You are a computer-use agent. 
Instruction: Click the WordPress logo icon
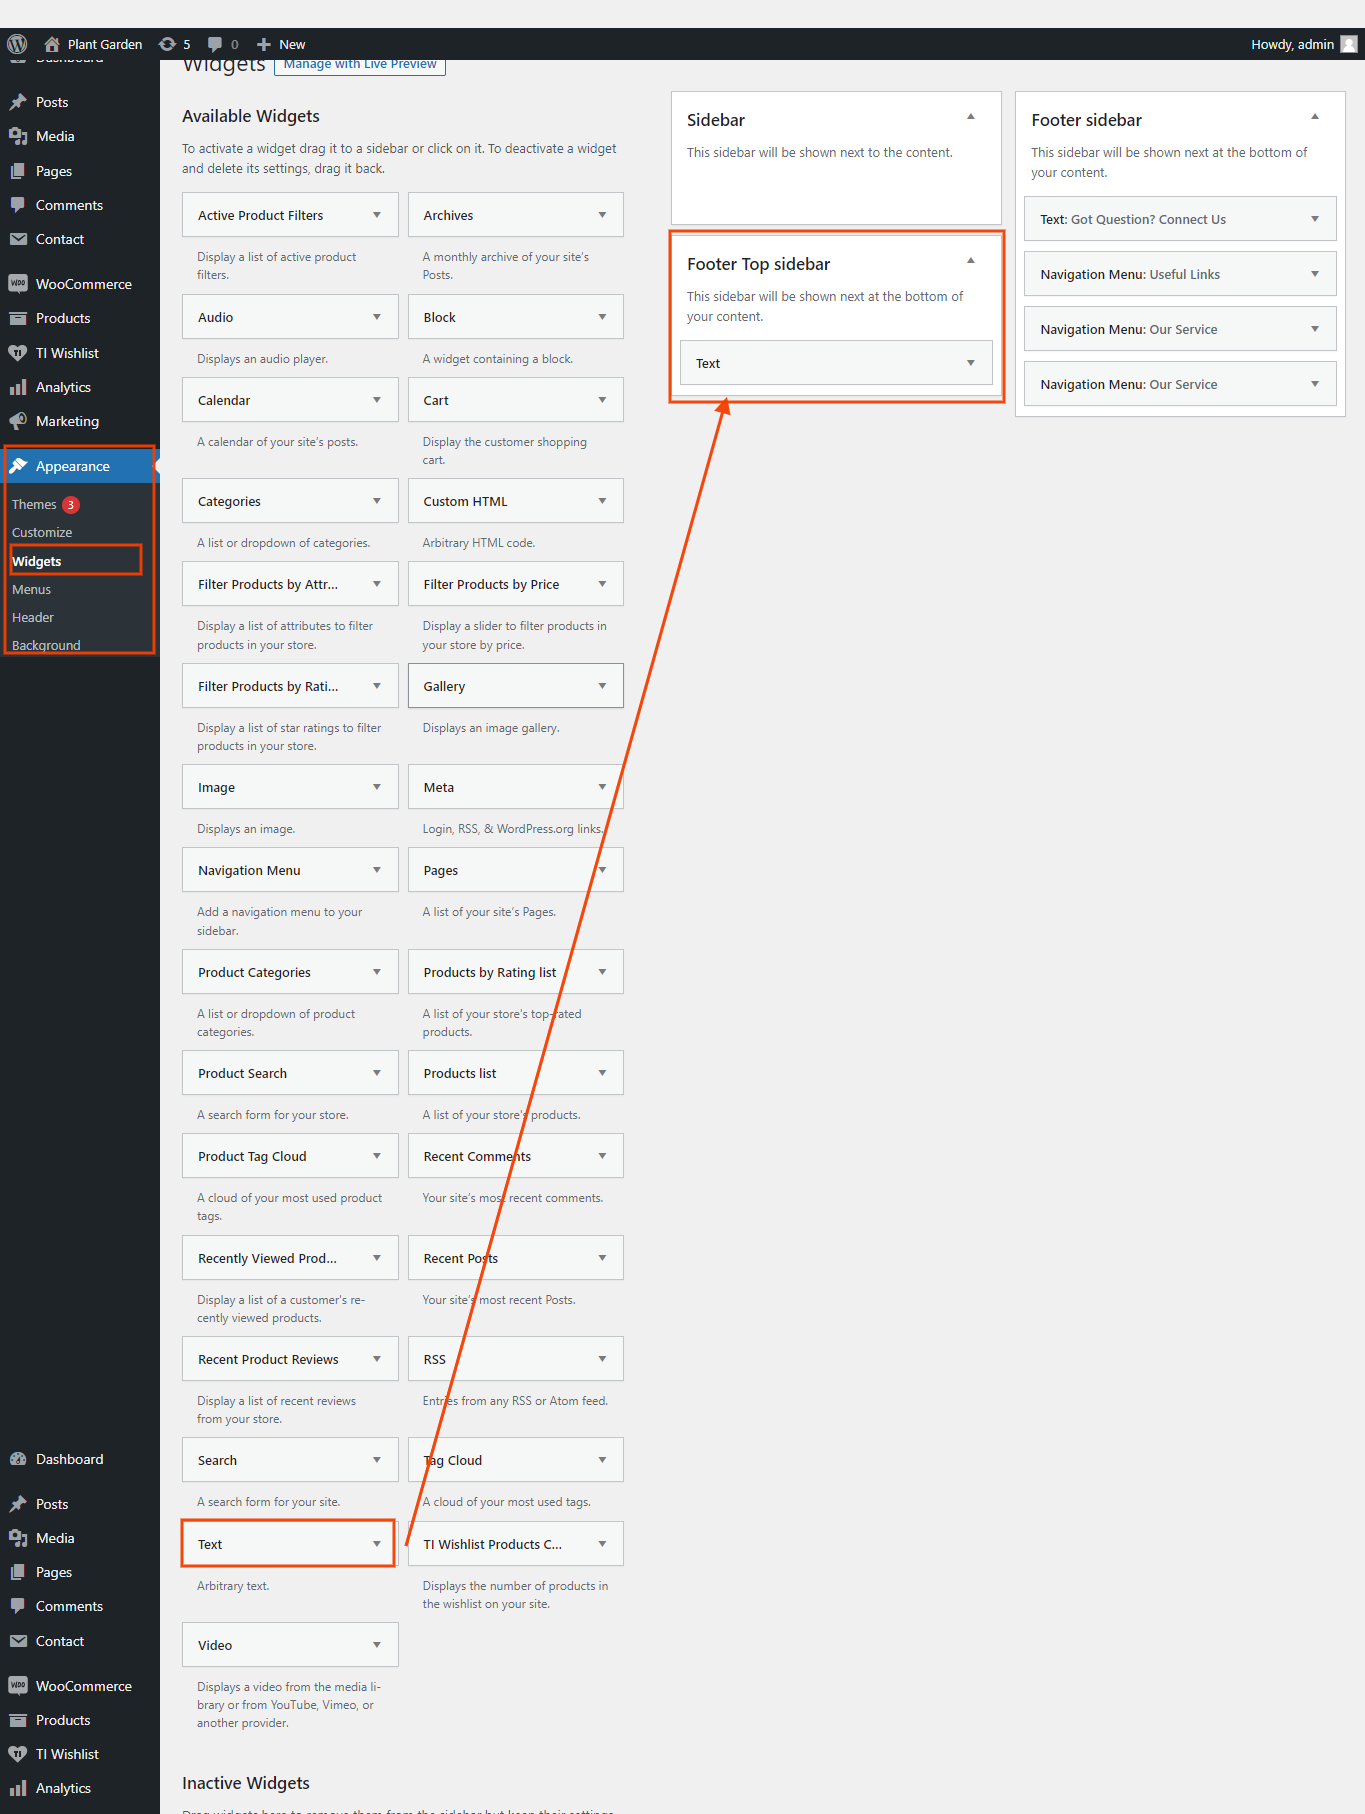pos(17,44)
